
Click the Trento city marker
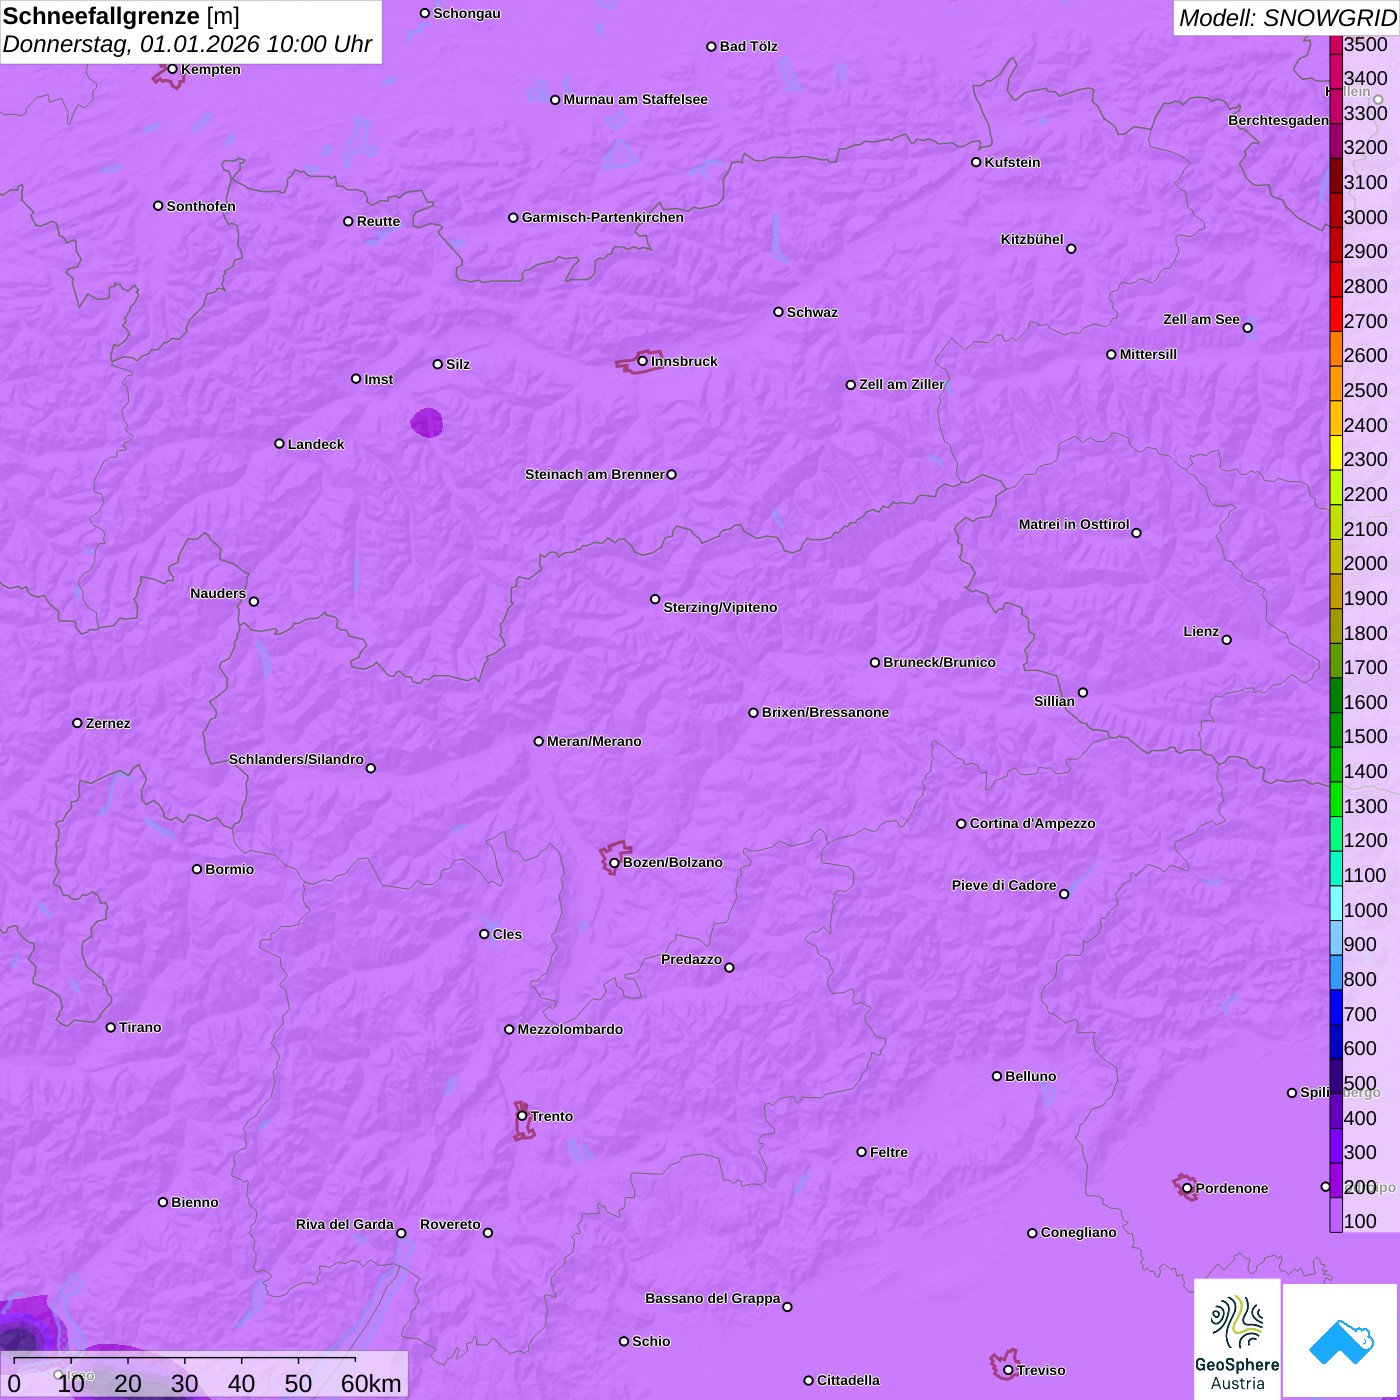coord(522,1116)
